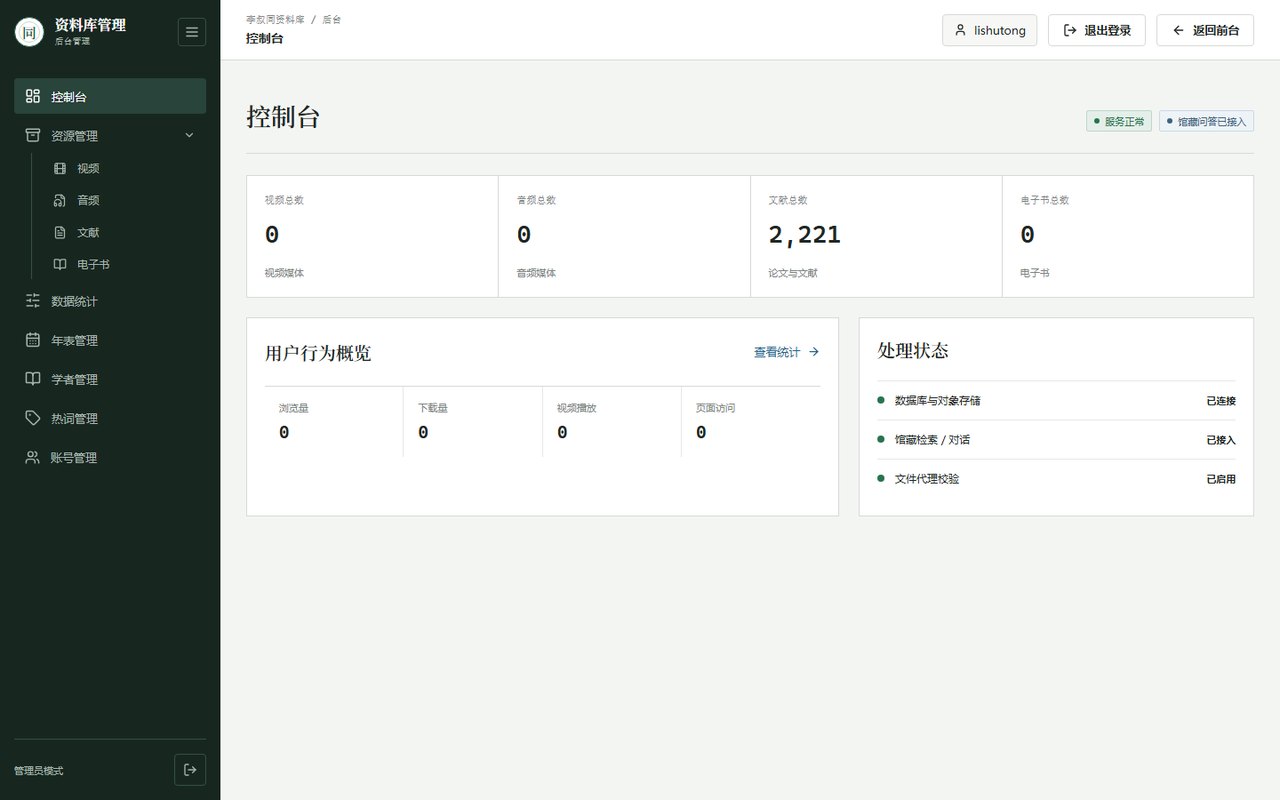Return to the front site via 返回前台
1280x800 pixels.
tap(1205, 30)
